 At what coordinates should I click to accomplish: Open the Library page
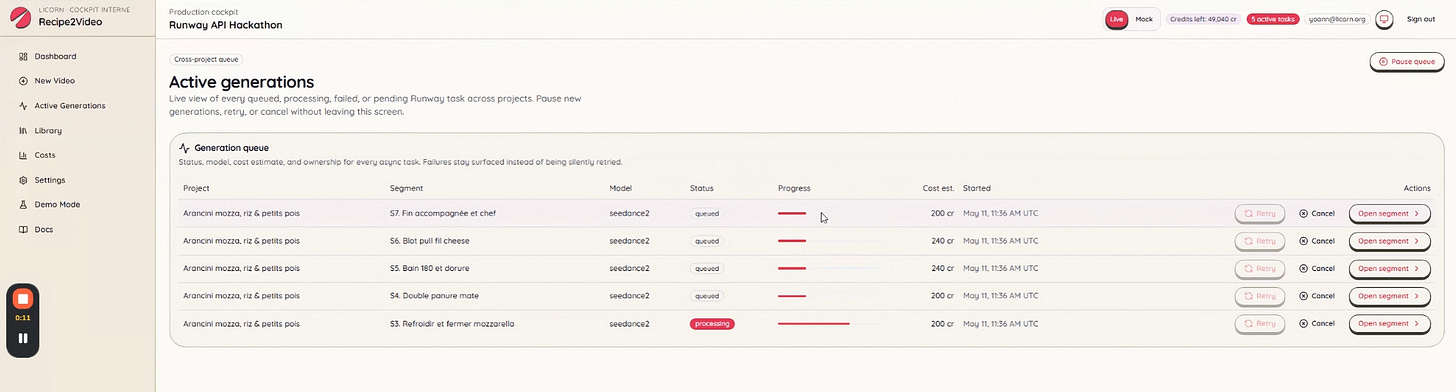pyautogui.click(x=48, y=131)
